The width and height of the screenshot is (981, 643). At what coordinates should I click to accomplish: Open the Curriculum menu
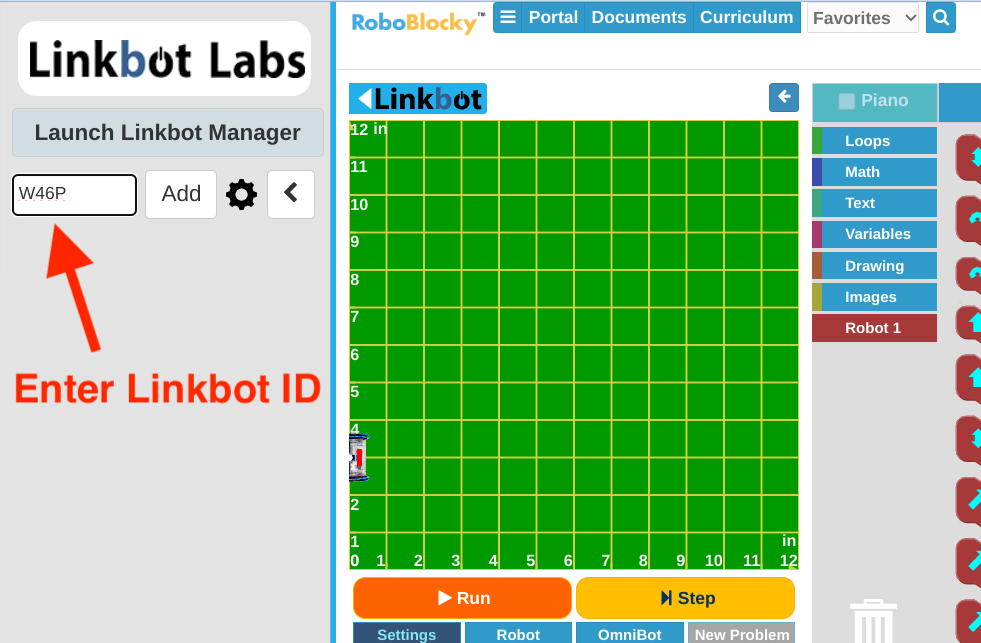pyautogui.click(x=746, y=17)
